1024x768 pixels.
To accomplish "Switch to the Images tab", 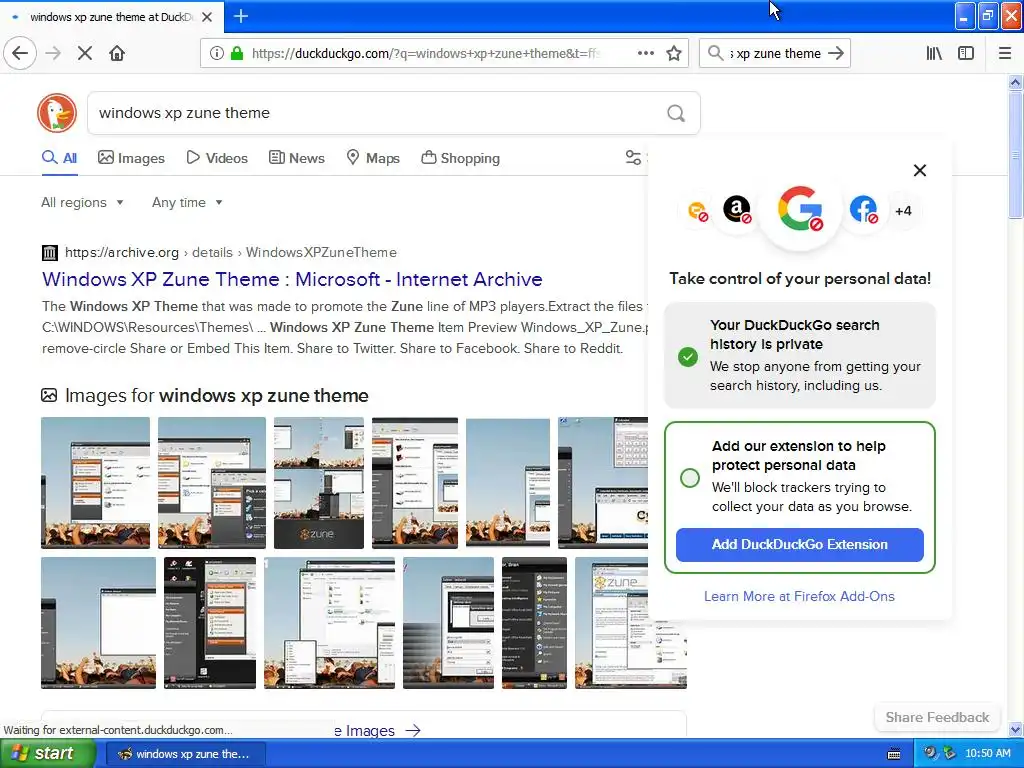I will coord(131,158).
